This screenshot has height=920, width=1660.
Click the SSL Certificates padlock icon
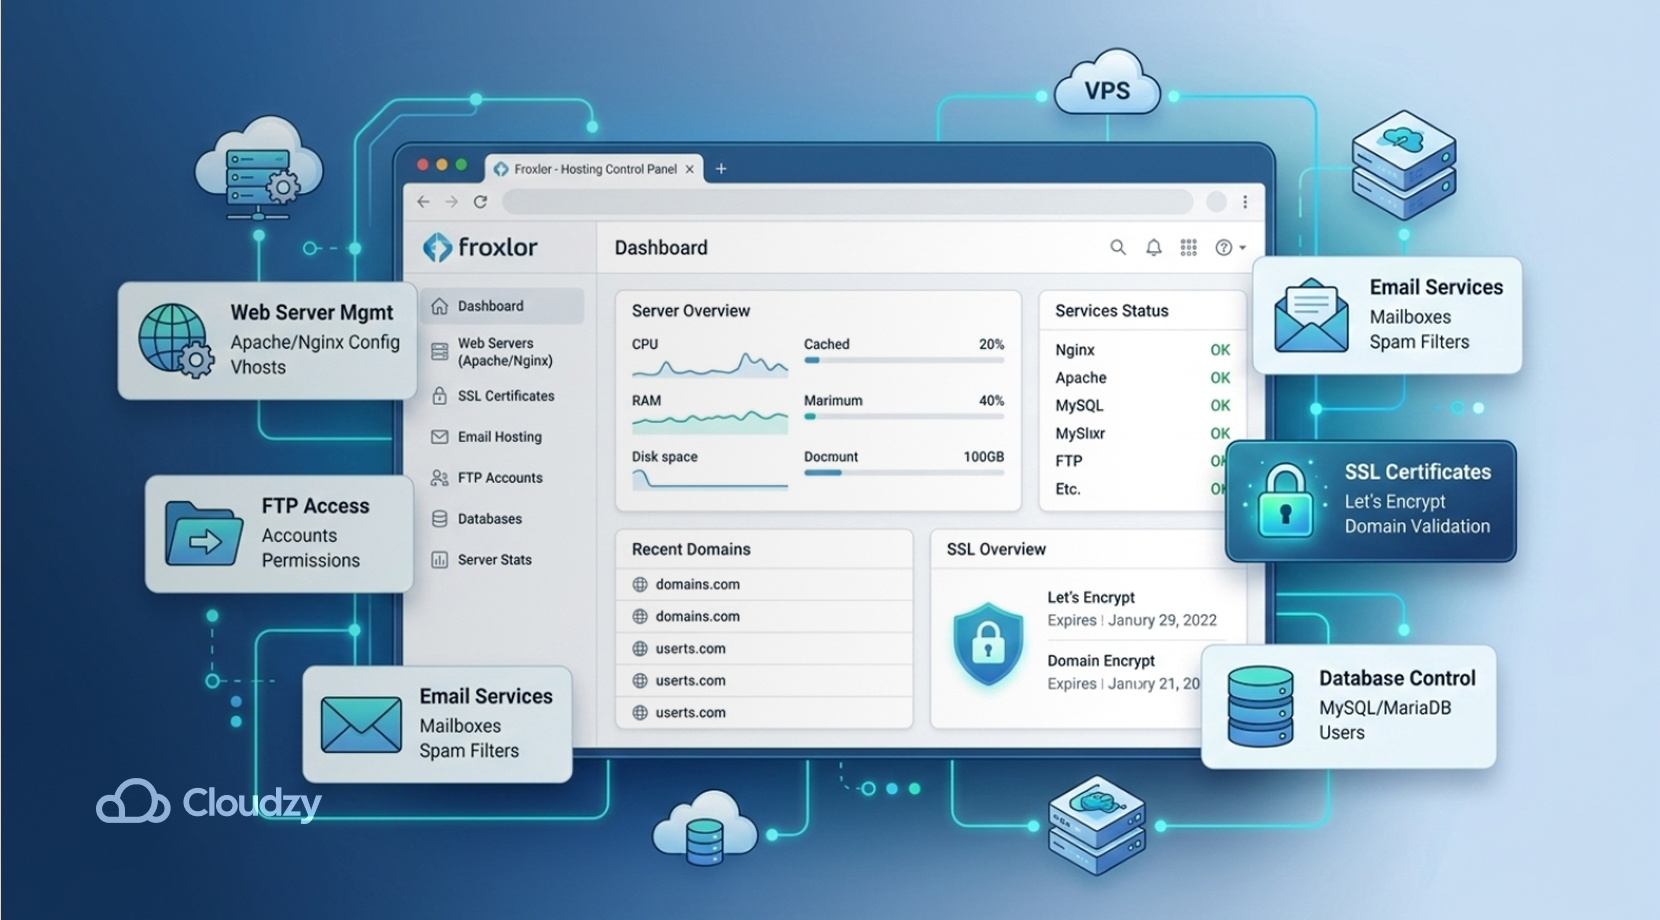(440, 396)
